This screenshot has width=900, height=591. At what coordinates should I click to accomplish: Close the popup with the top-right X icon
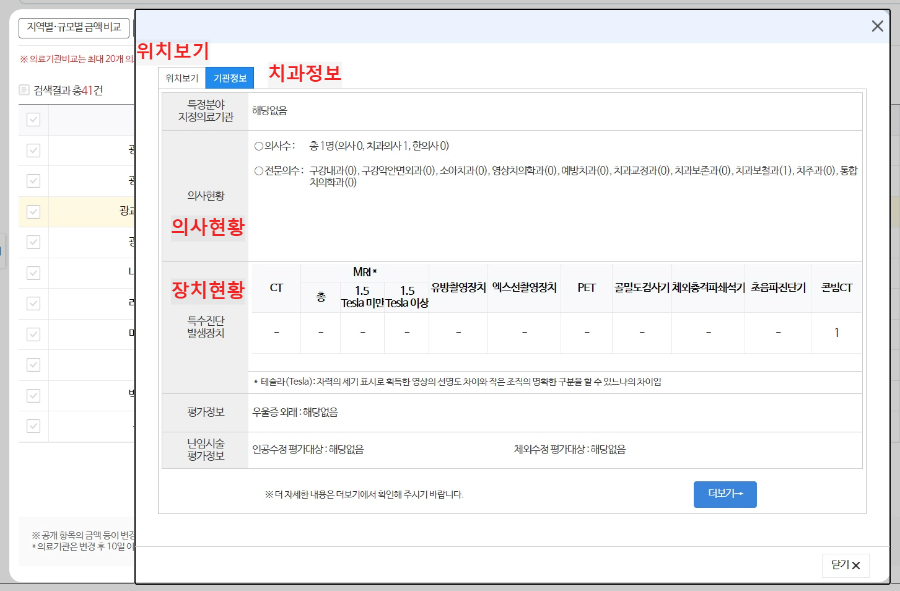click(877, 26)
